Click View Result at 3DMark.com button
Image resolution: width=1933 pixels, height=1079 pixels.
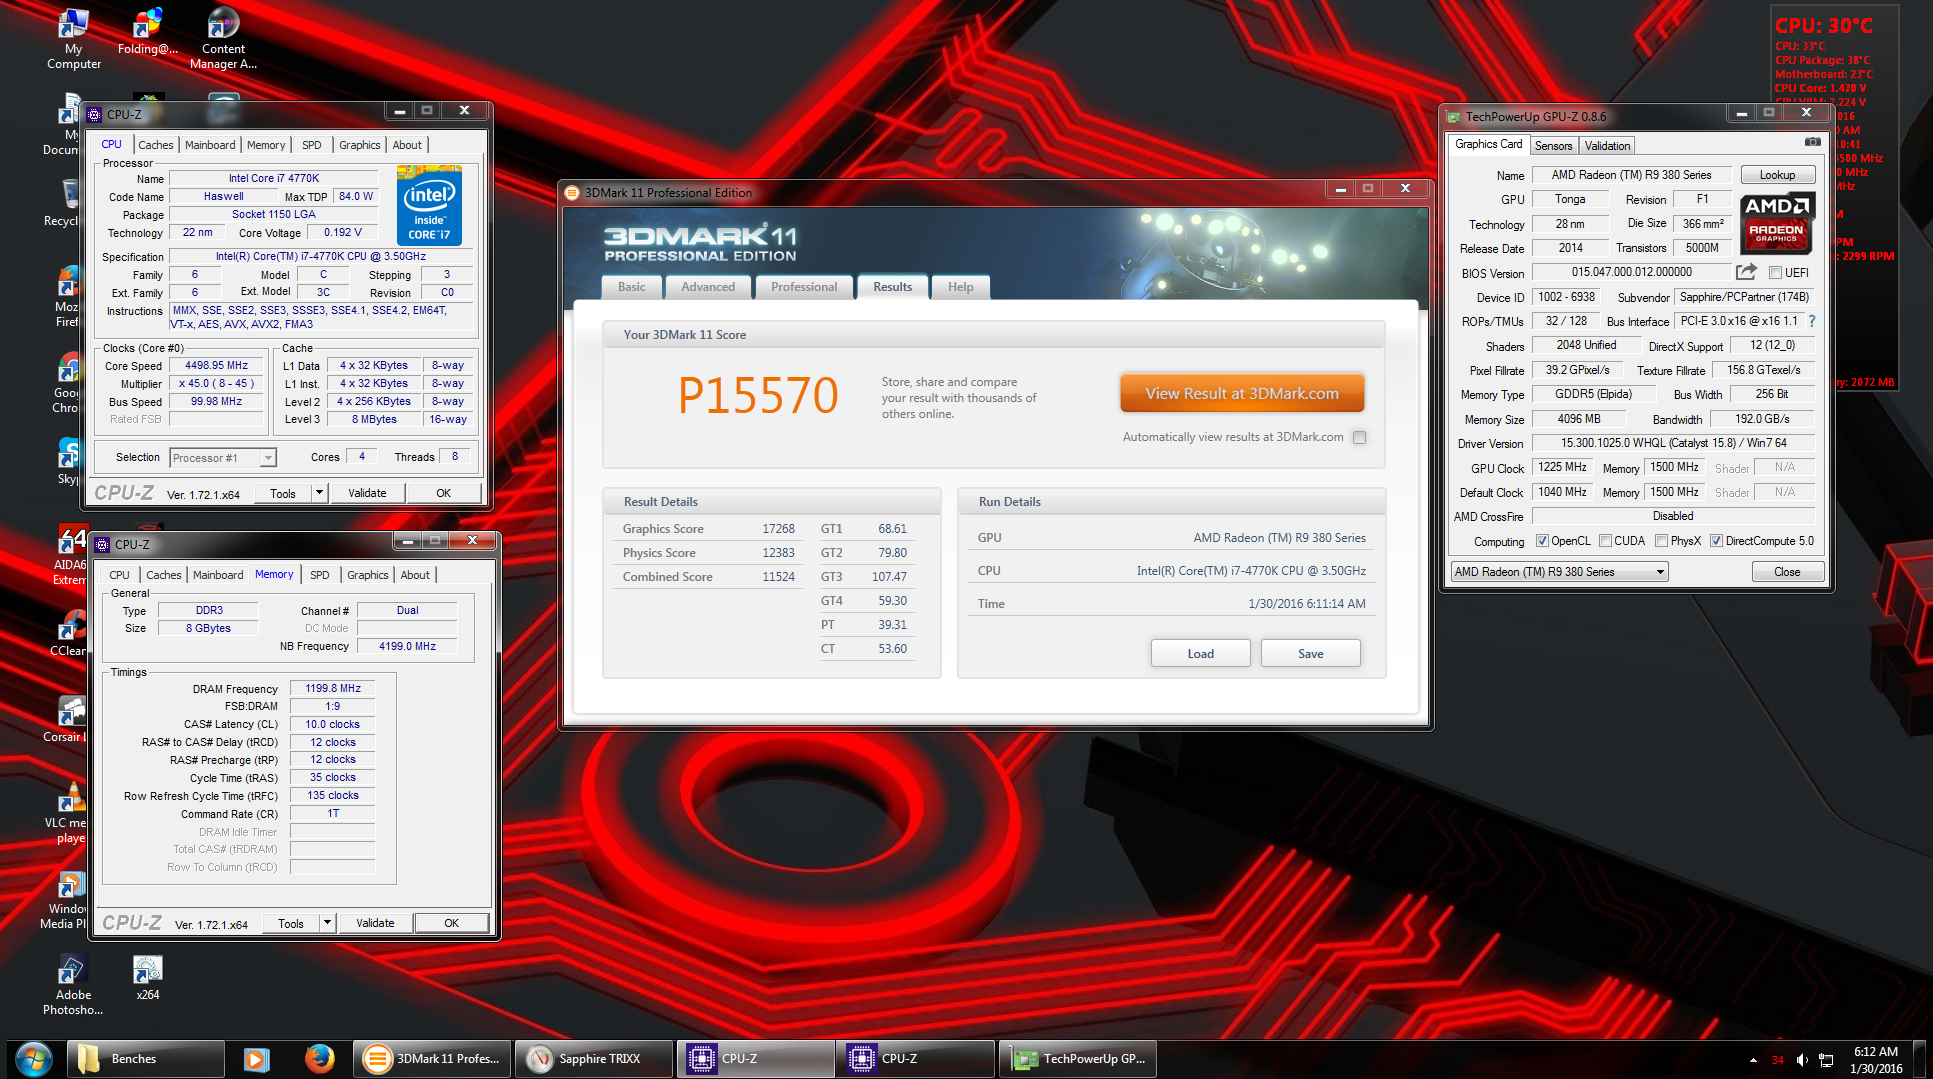[x=1242, y=394]
